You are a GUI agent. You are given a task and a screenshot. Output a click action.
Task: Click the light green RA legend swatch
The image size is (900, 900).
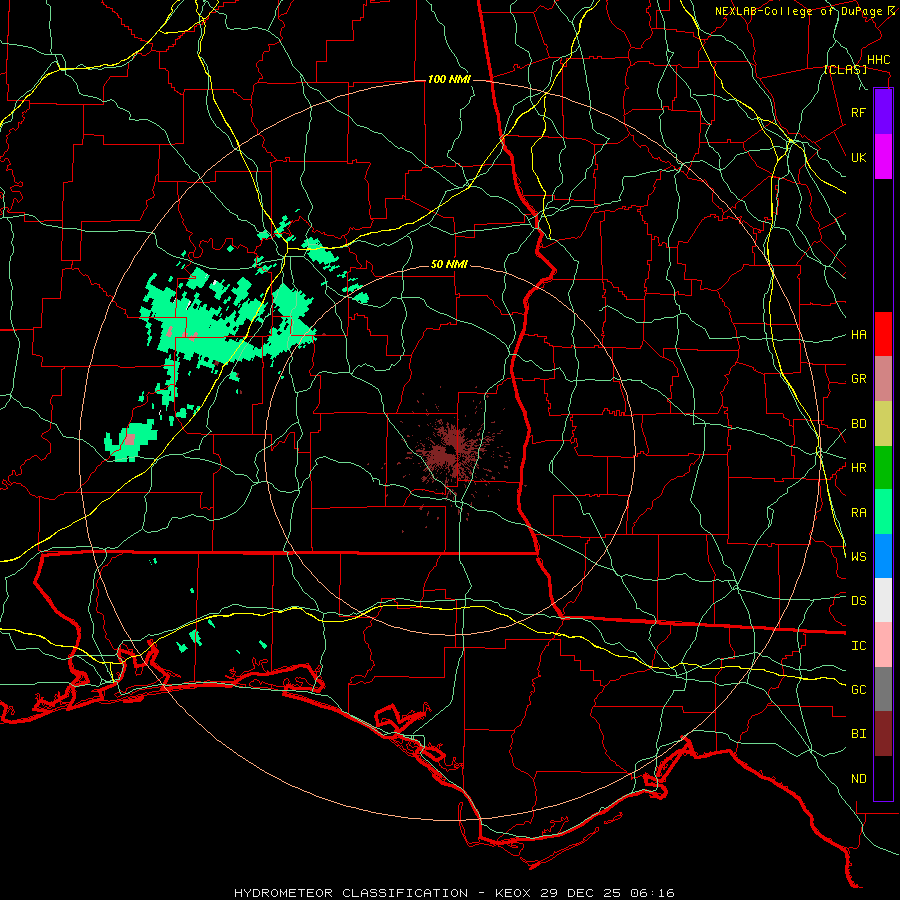pos(883,512)
